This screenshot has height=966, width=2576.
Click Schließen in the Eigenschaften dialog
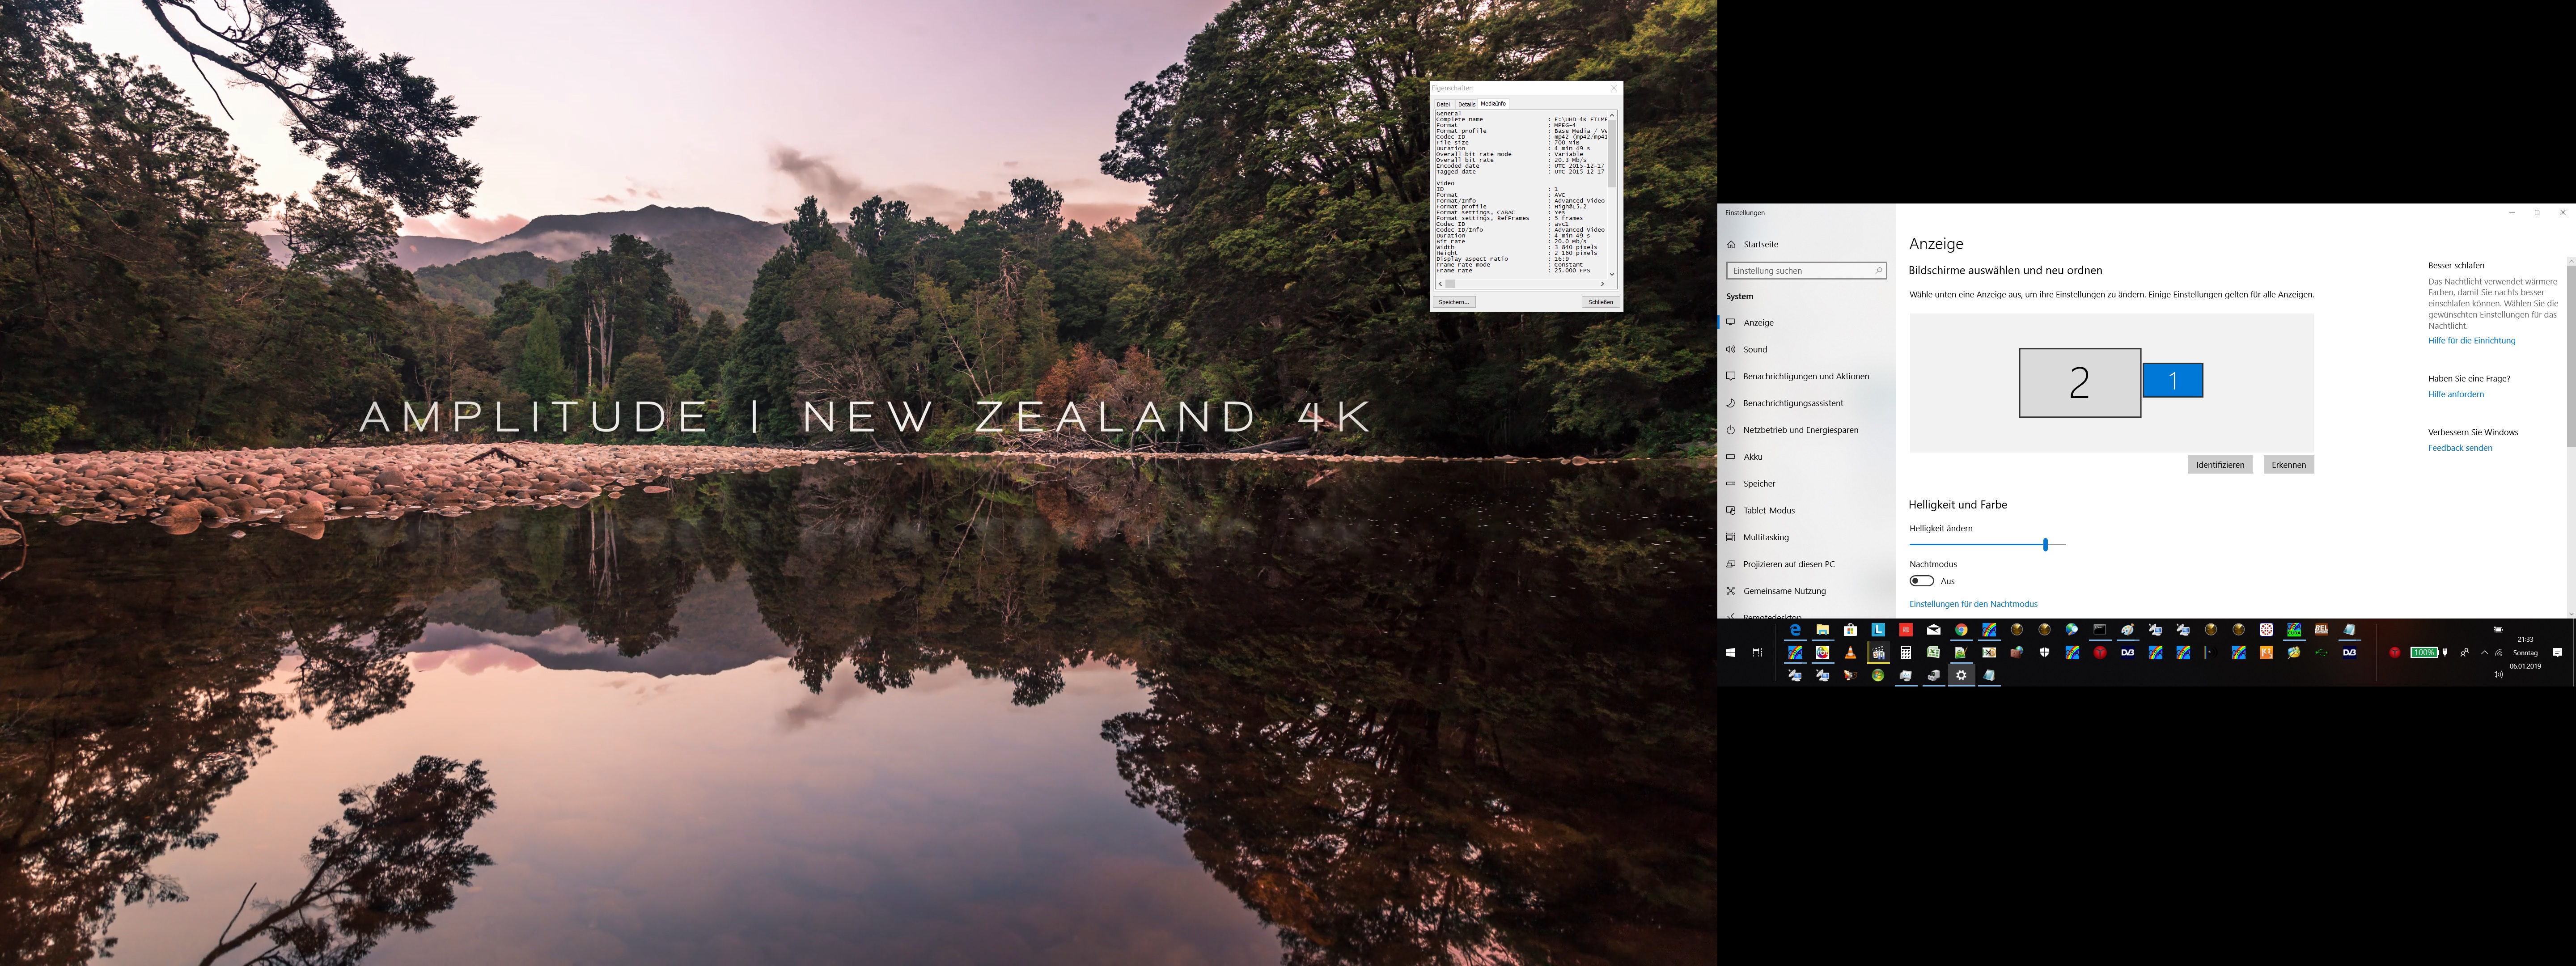pos(1600,302)
